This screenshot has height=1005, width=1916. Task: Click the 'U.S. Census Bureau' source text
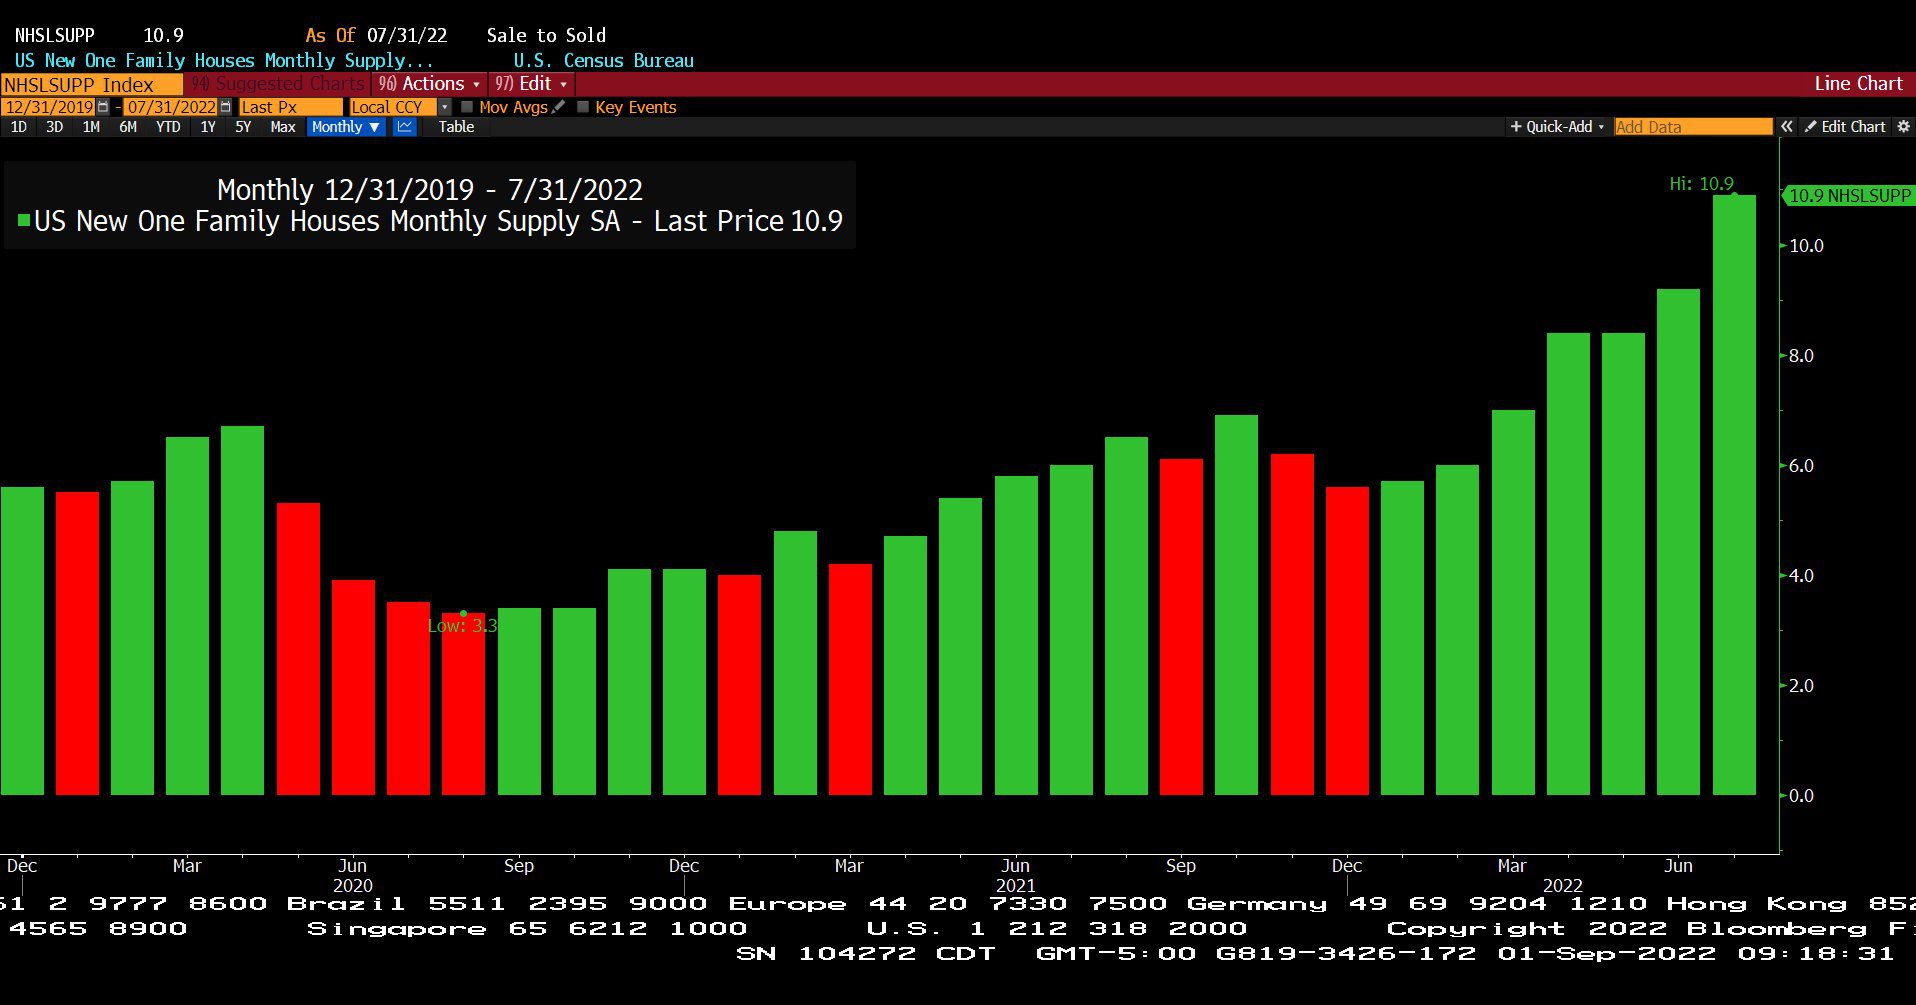click(x=604, y=61)
